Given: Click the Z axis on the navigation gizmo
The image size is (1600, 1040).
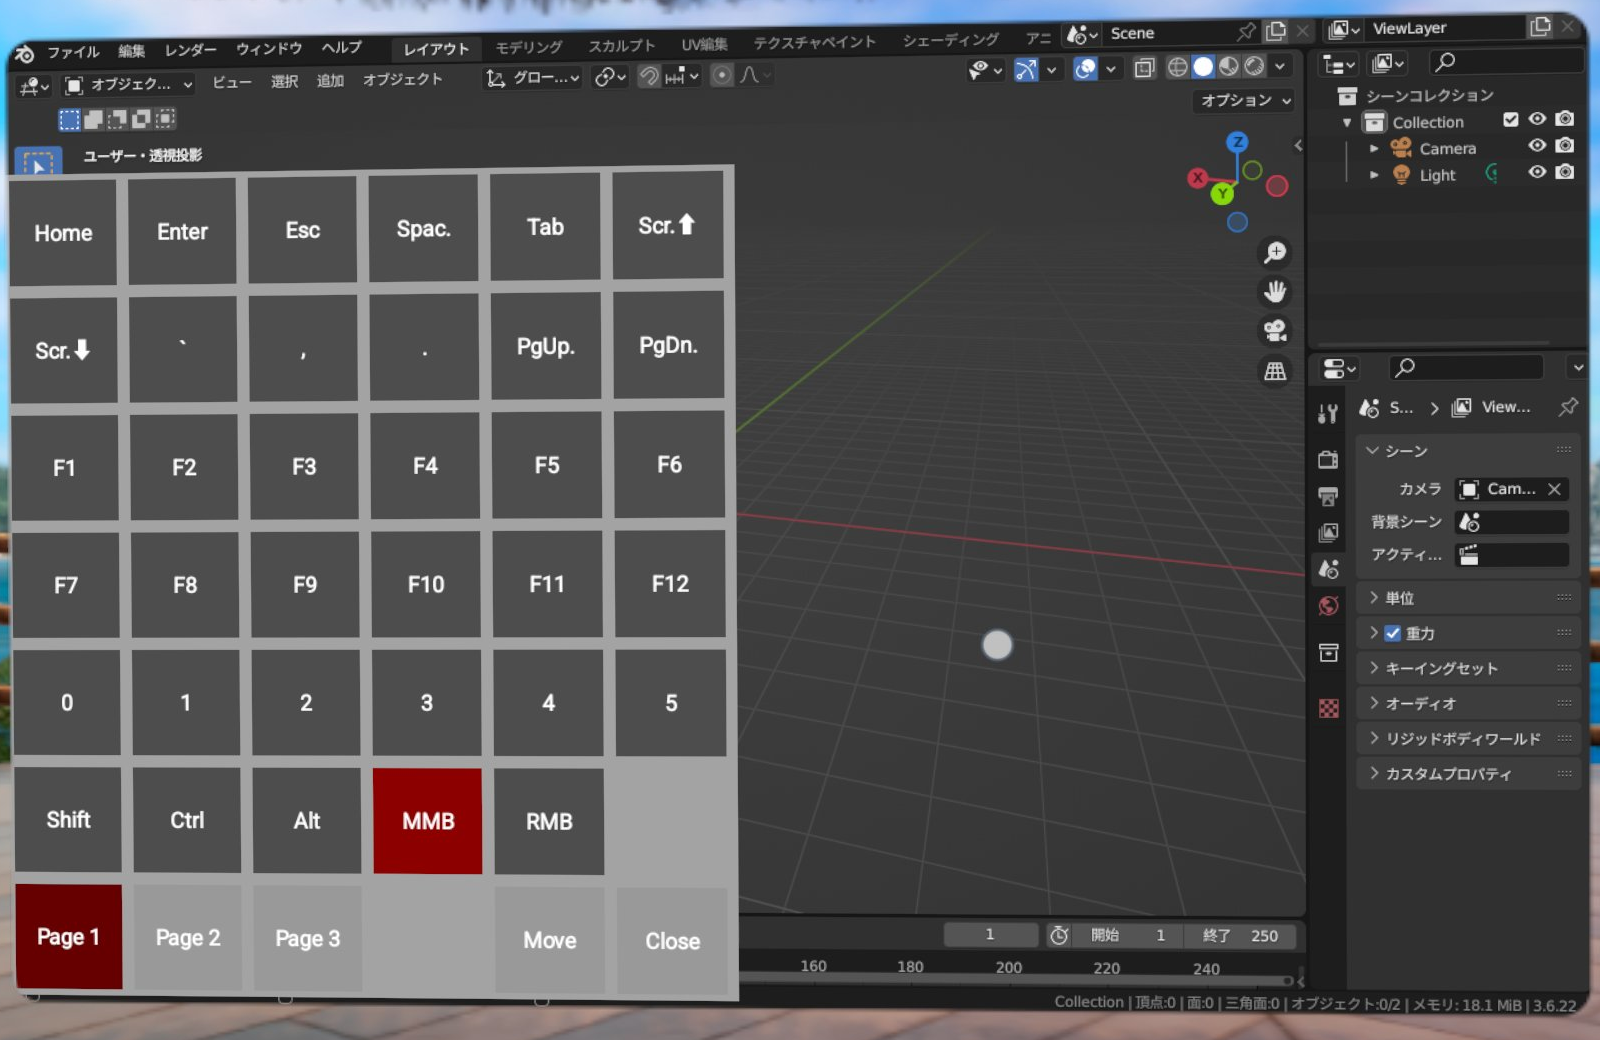Looking at the screenshot, I should pos(1238,142).
